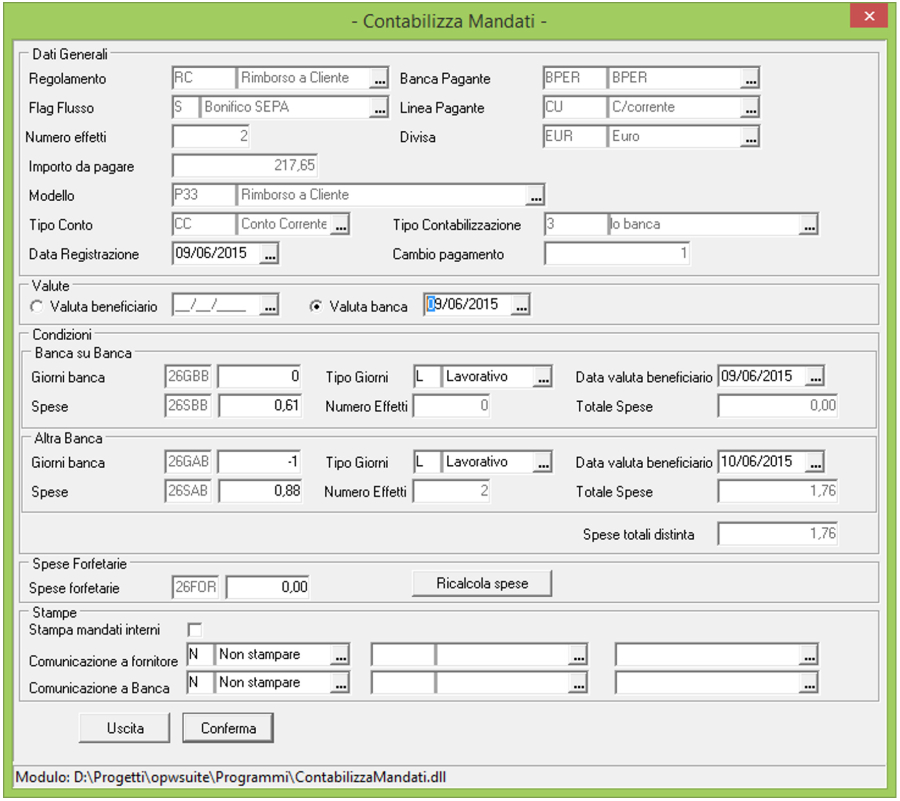Image resolution: width=900 pixels, height=801 pixels.
Task: Open lookup for Linea Pagante field
Action: coord(750,108)
